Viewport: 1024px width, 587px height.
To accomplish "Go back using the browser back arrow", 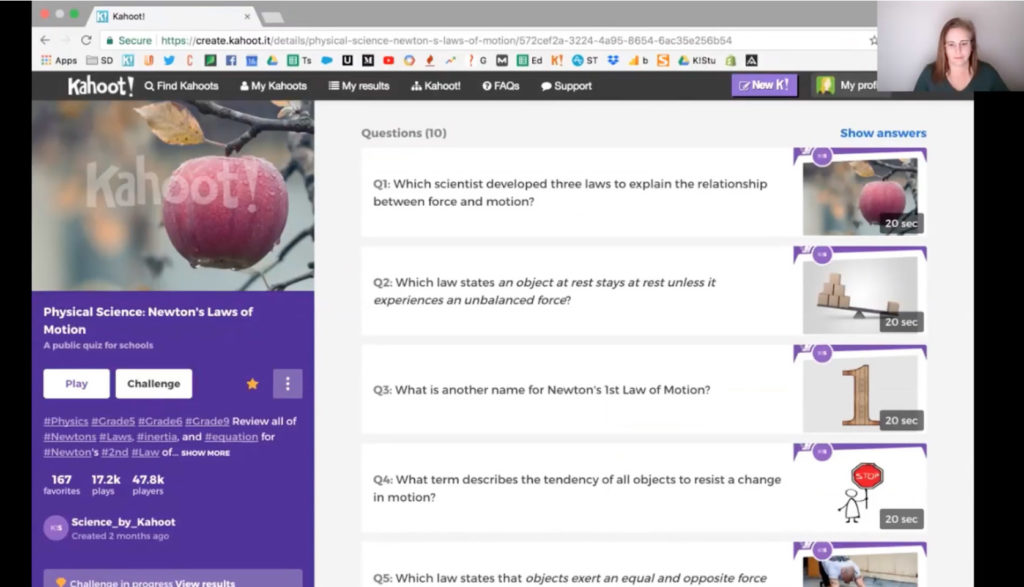I will coord(45,40).
